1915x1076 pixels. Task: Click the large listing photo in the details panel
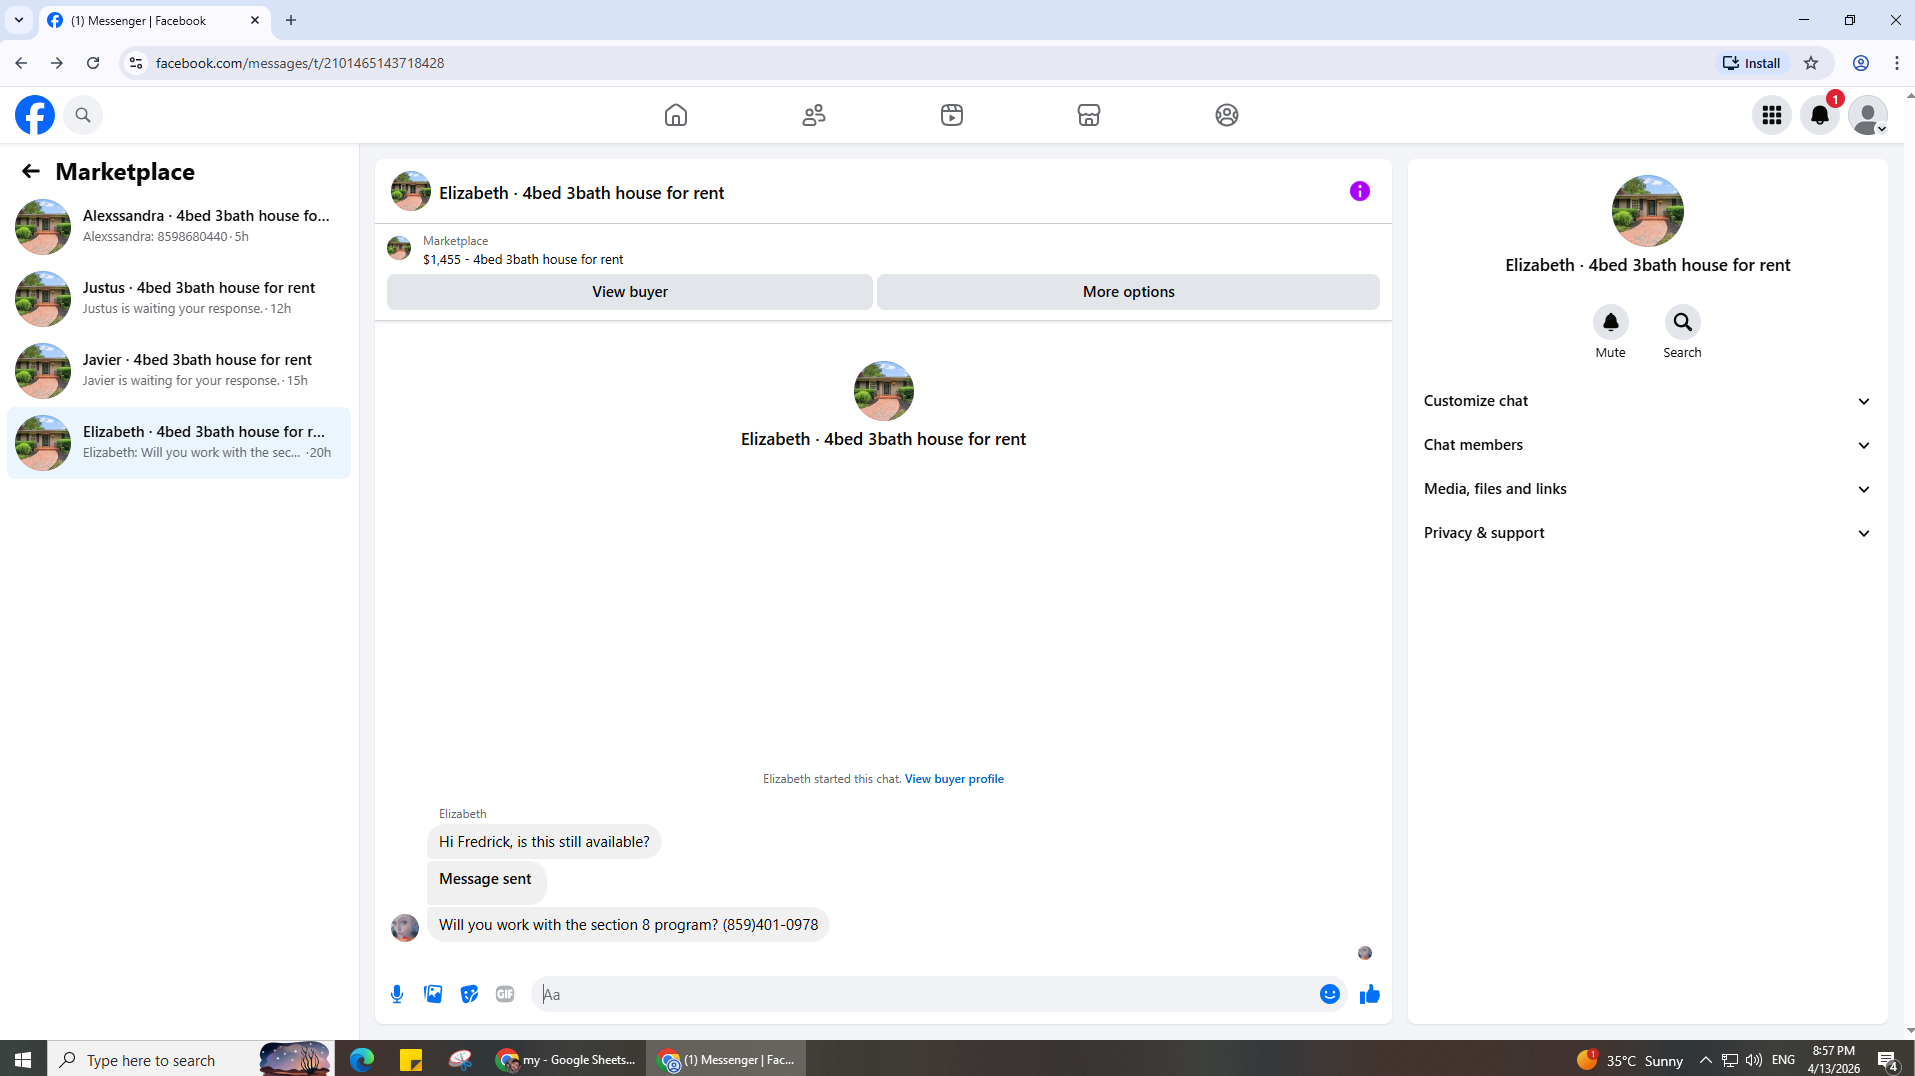tap(1648, 211)
